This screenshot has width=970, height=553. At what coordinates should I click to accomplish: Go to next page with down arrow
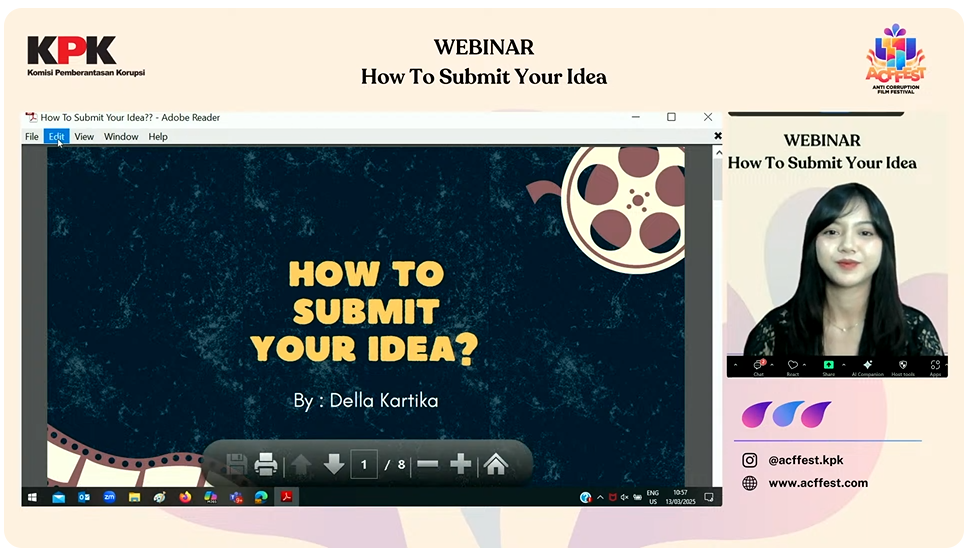click(x=334, y=464)
